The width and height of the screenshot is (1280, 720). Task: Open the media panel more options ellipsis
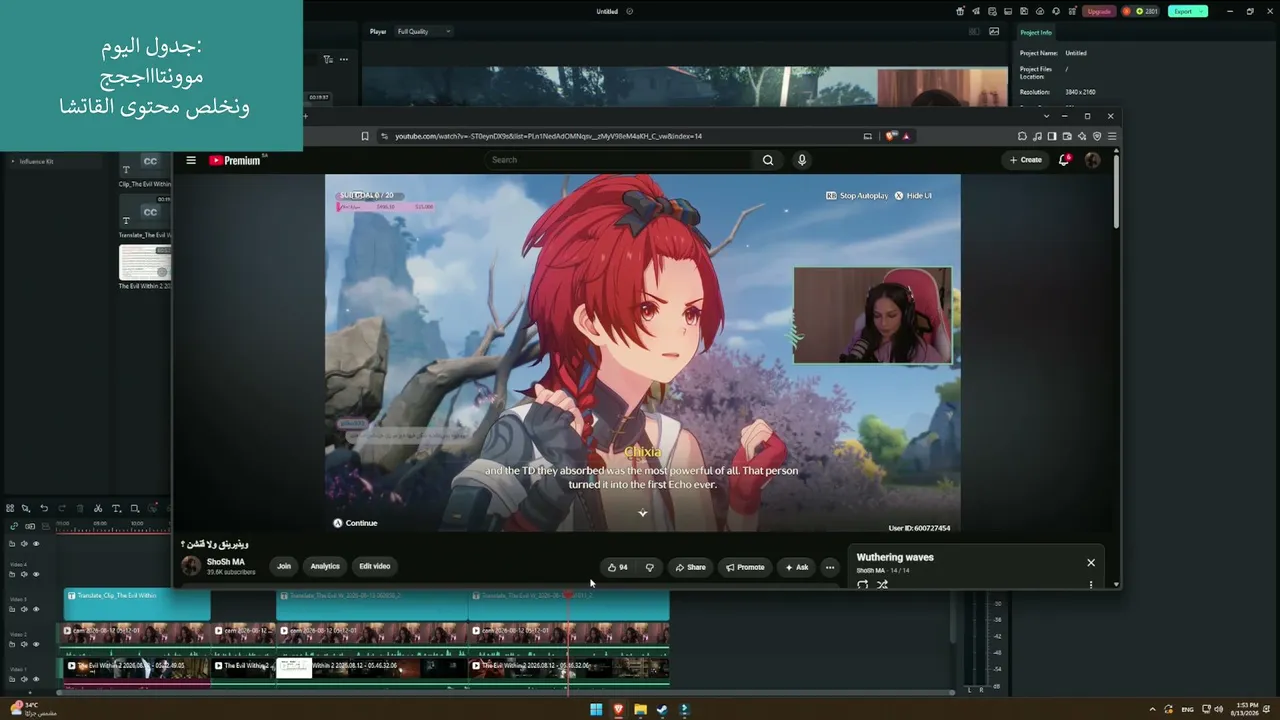(x=344, y=59)
